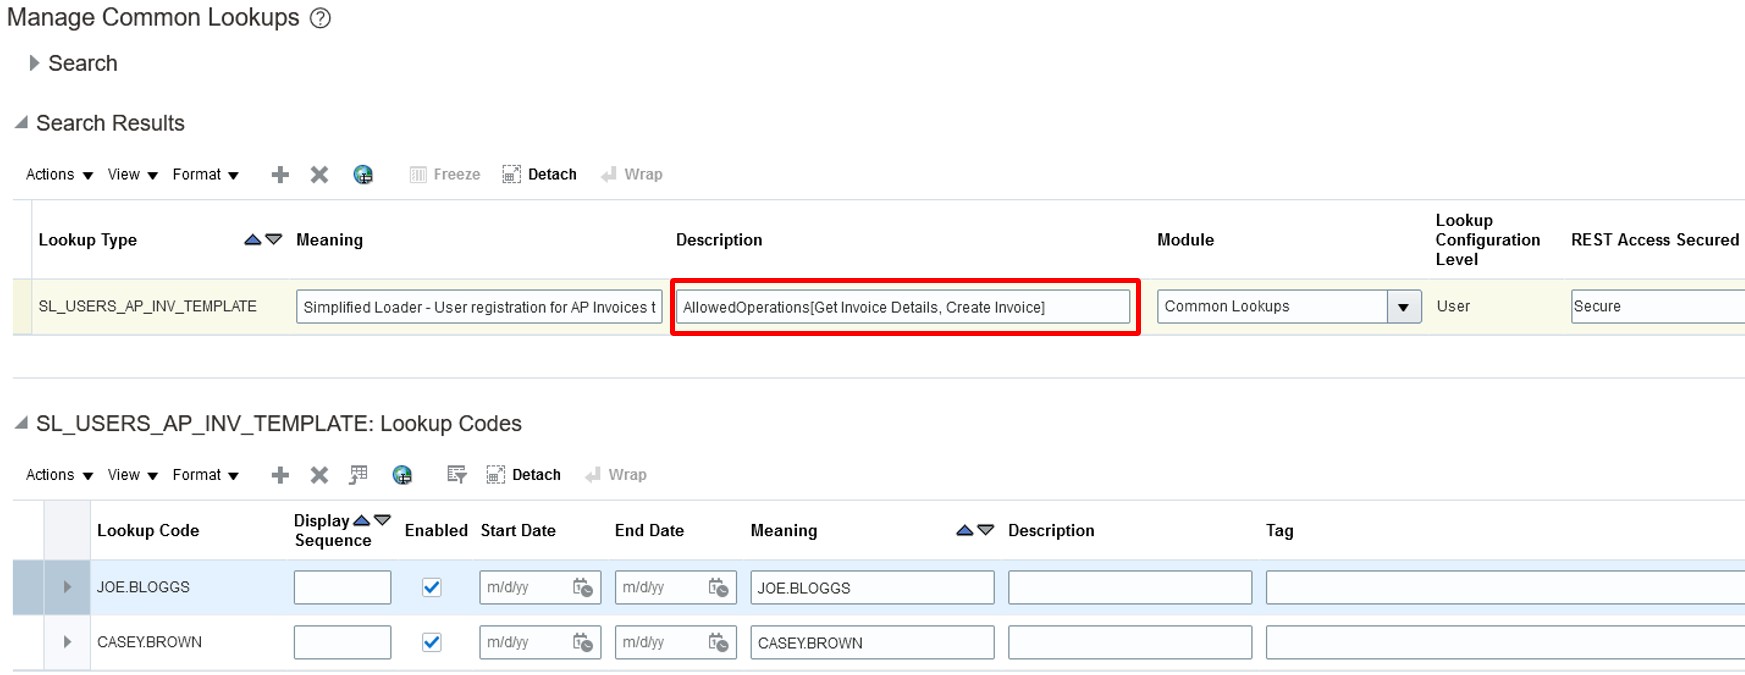This screenshot has height=675, width=1745.
Task: Open Start Date calendar for CASEY.BROWN
Action: point(583,642)
